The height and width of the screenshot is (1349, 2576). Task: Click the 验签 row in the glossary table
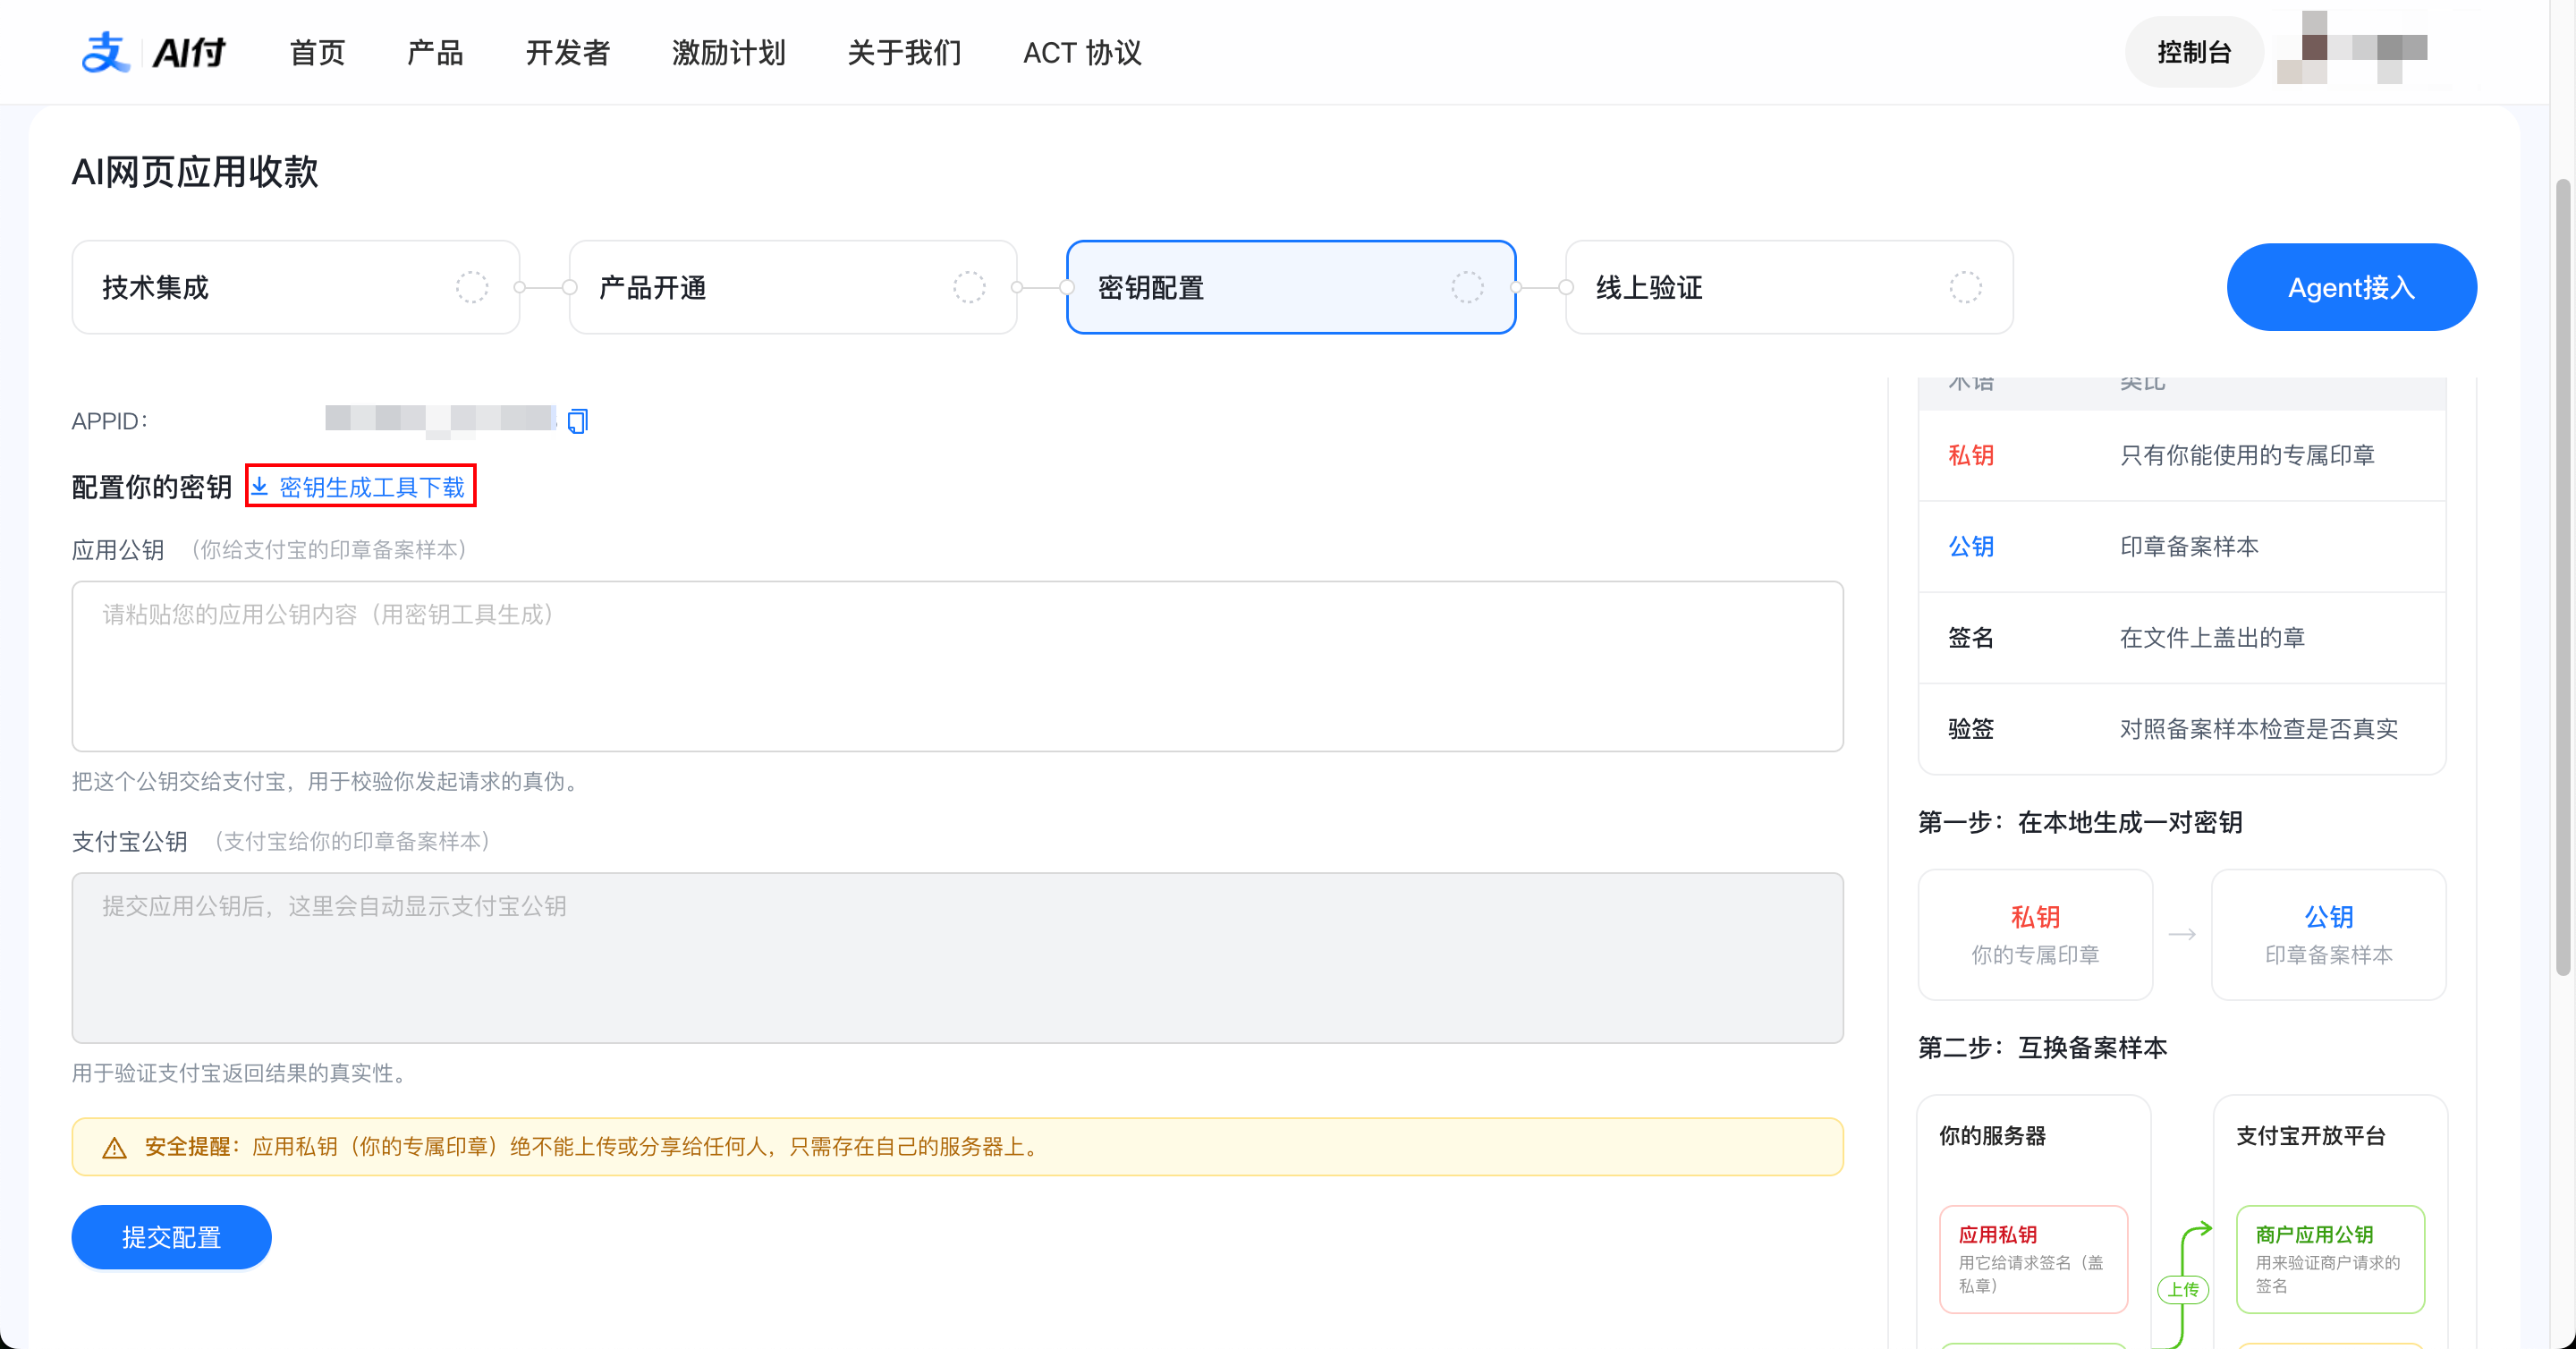point(2182,729)
